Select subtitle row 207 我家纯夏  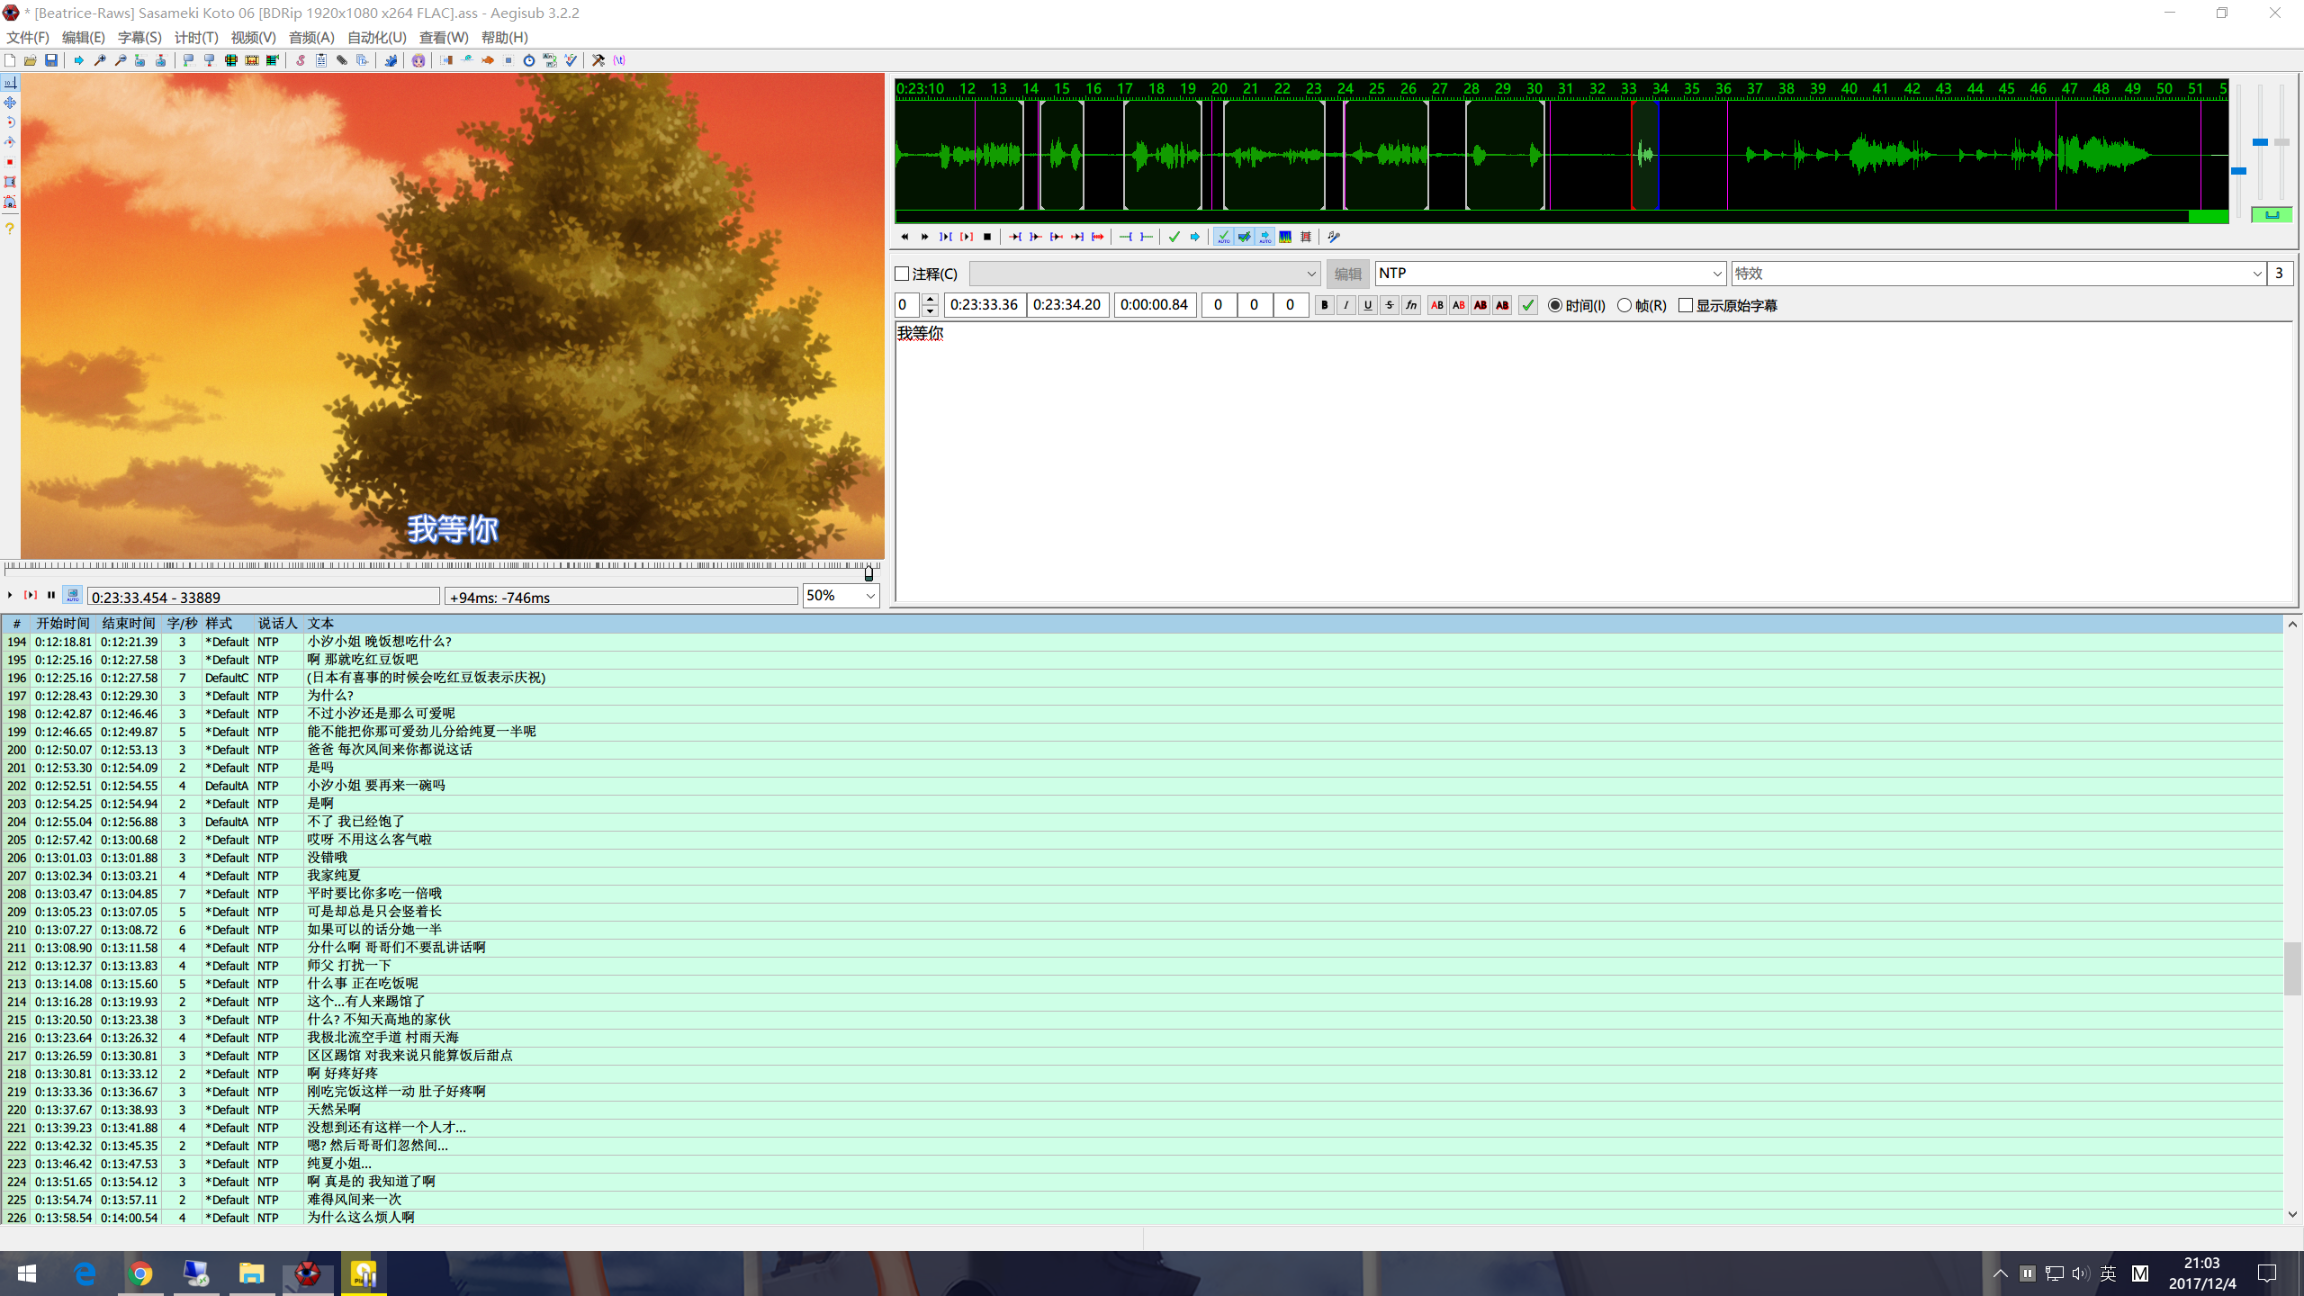coord(1142,876)
